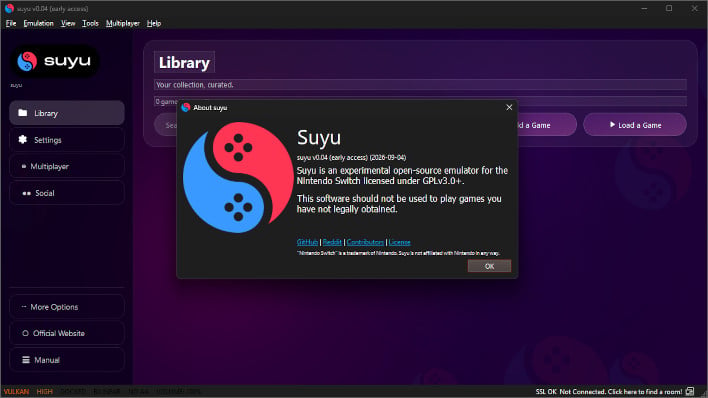Click the About suyu title bar icon
Screen dimensions: 708x398
pos(186,107)
